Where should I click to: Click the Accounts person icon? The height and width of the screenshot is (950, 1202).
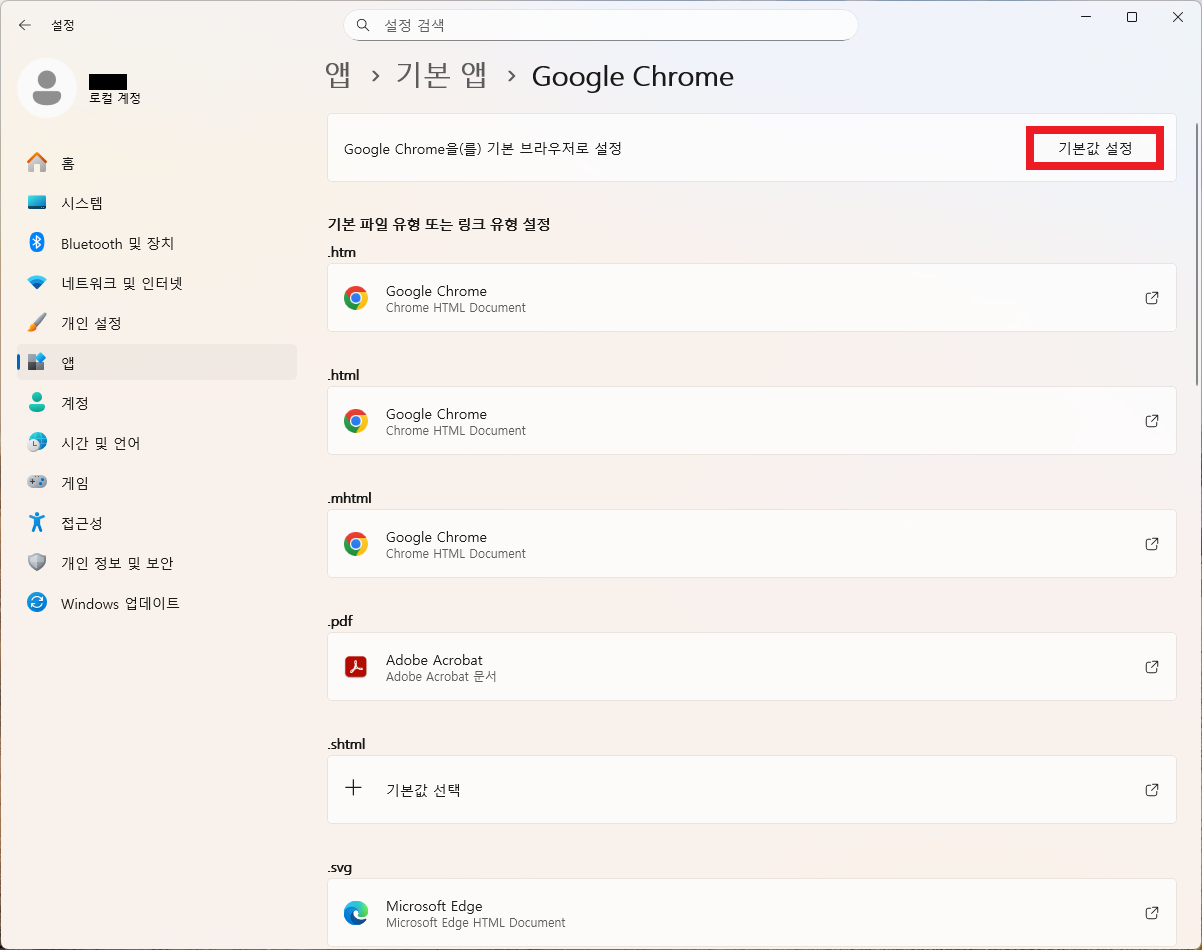(x=37, y=402)
